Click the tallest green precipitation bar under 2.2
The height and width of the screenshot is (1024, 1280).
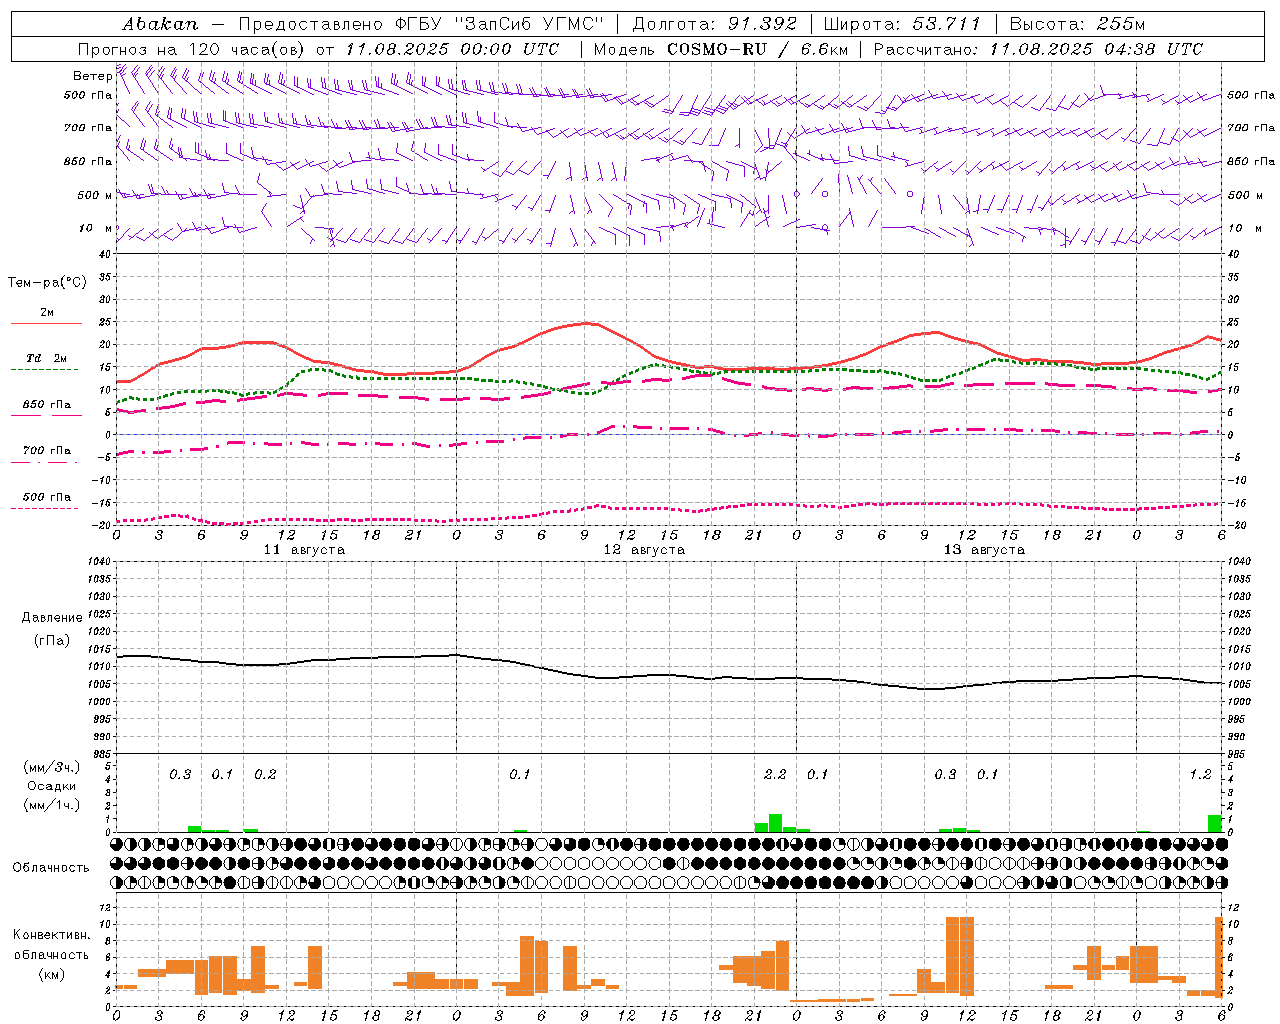[x=775, y=823]
